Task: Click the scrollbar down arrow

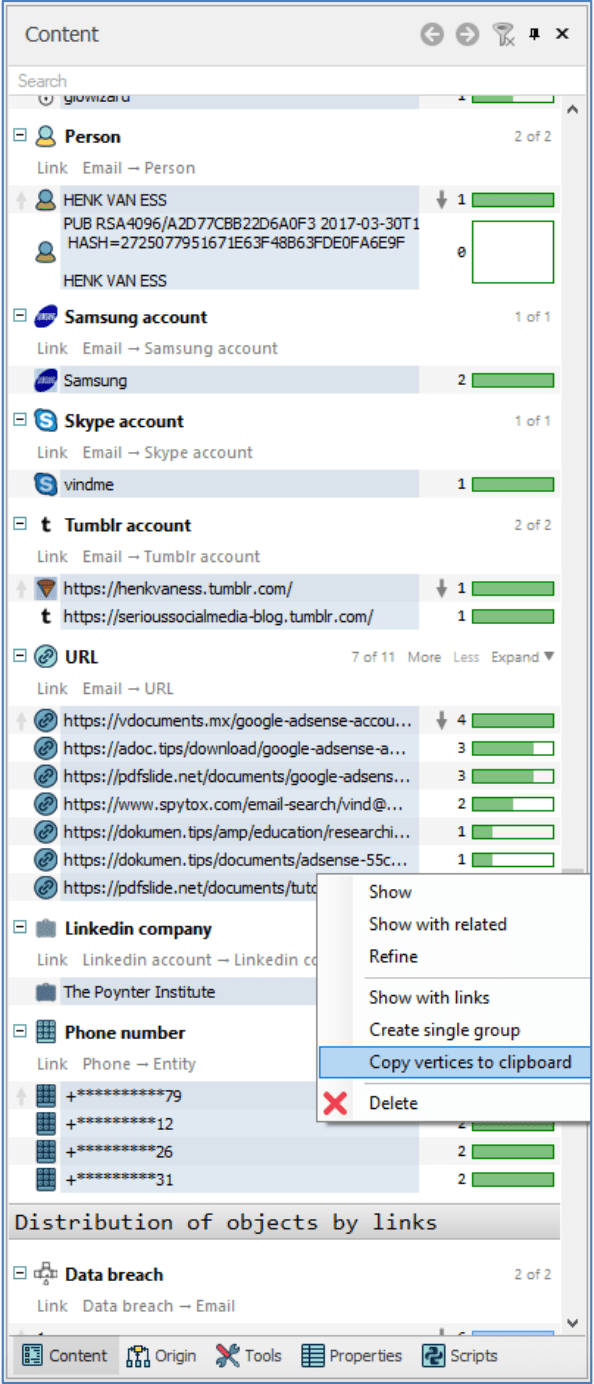Action: point(573,1322)
